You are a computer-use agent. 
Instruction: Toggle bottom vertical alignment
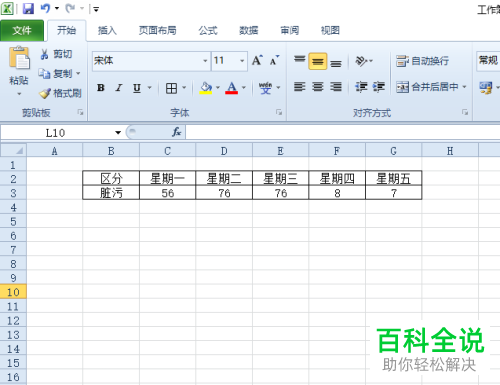tap(336, 62)
